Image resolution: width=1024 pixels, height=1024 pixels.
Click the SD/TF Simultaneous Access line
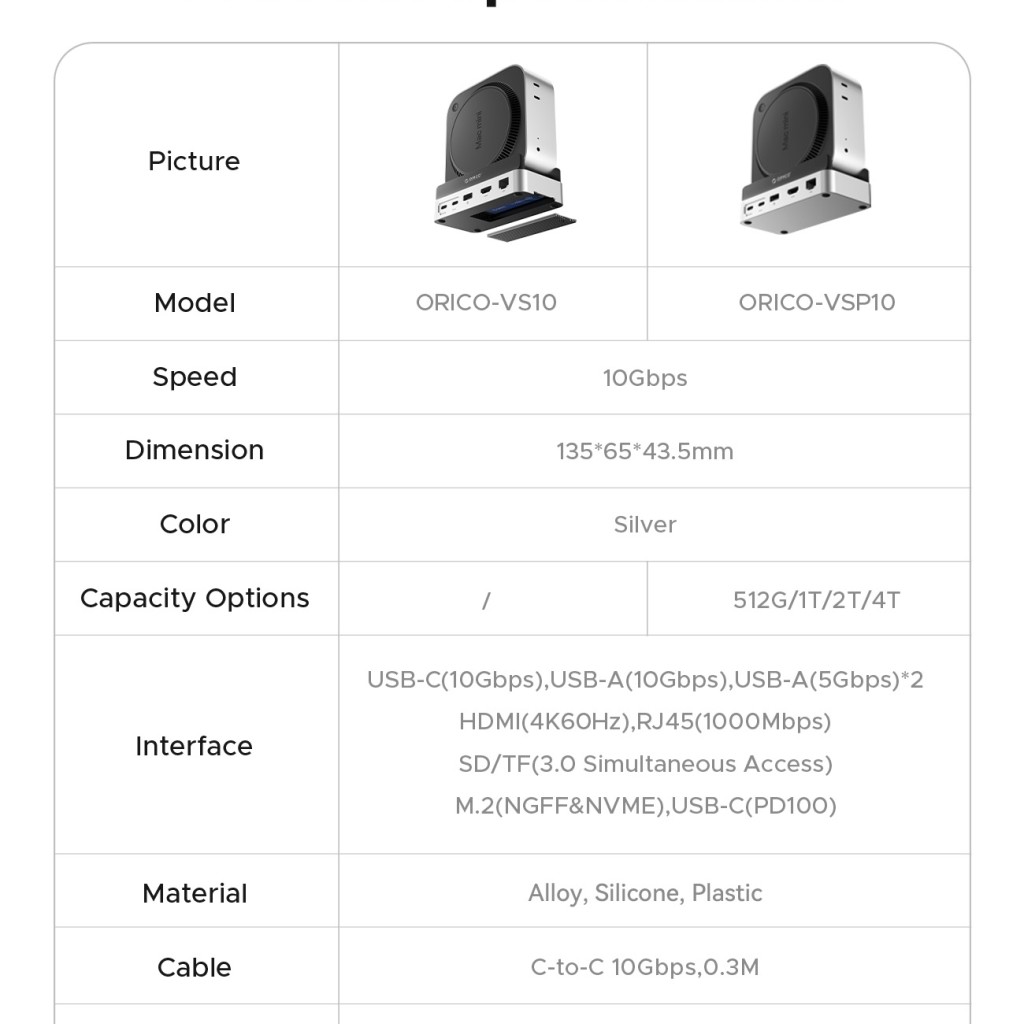pyautogui.click(x=645, y=763)
